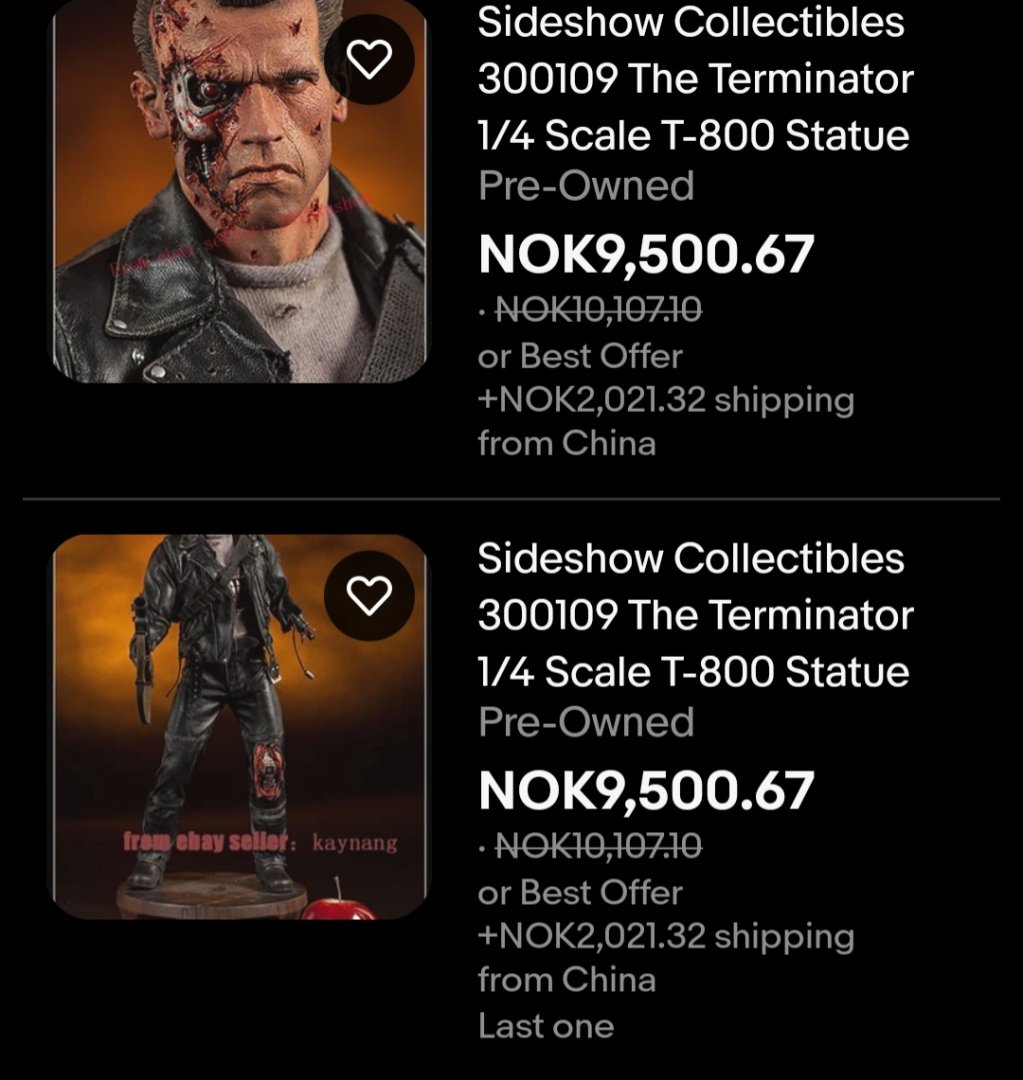The image size is (1023, 1080).
Task: Tap the heart on the face close-up listing
Action: click(x=372, y=61)
